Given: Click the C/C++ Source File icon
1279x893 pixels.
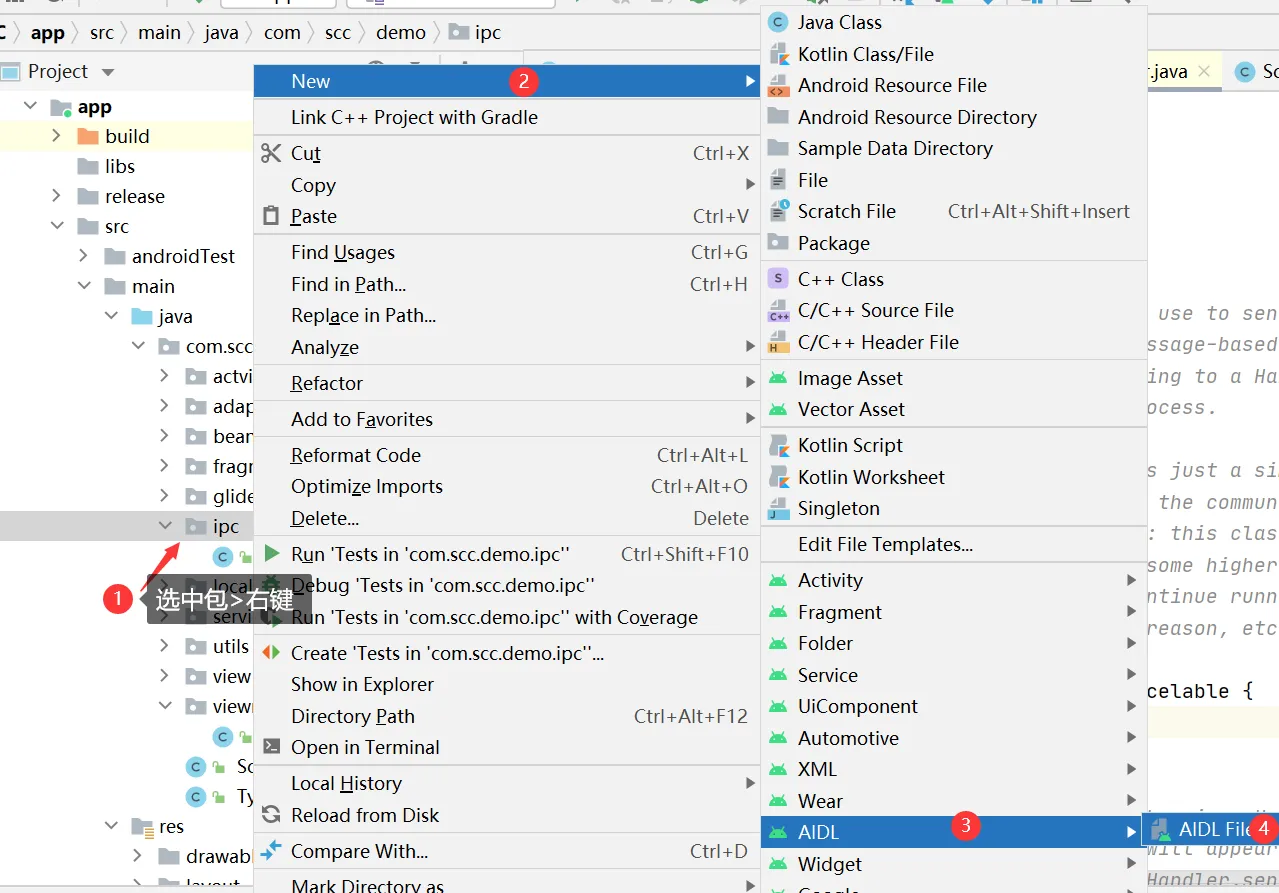Looking at the screenshot, I should coord(778,311).
